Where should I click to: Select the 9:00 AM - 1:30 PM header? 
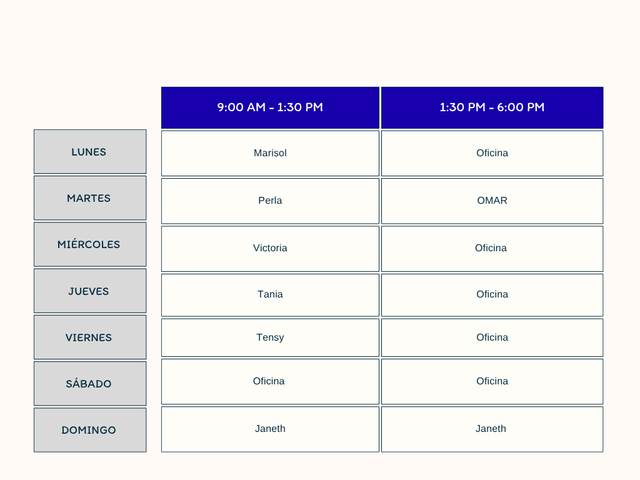click(x=270, y=108)
